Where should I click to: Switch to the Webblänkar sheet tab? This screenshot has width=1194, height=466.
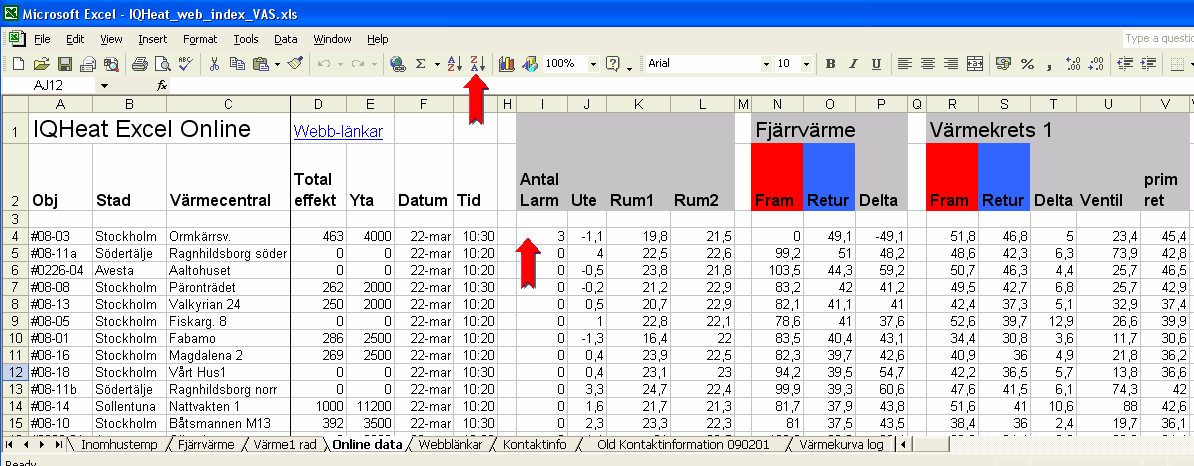(451, 444)
